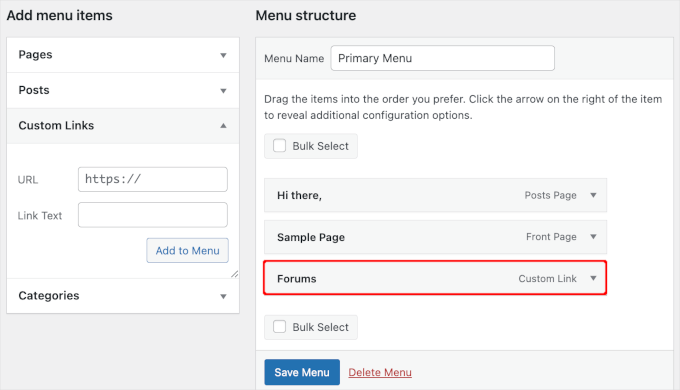Click the Categories section title
The image size is (680, 390).
coord(49,295)
